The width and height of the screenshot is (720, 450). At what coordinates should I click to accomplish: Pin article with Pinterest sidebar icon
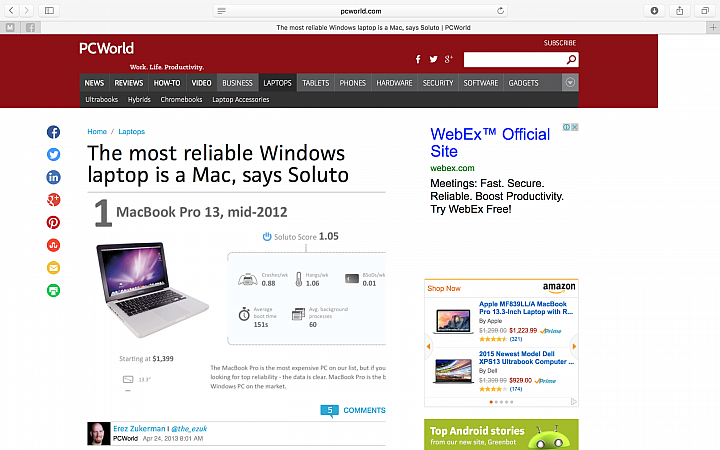point(53,223)
